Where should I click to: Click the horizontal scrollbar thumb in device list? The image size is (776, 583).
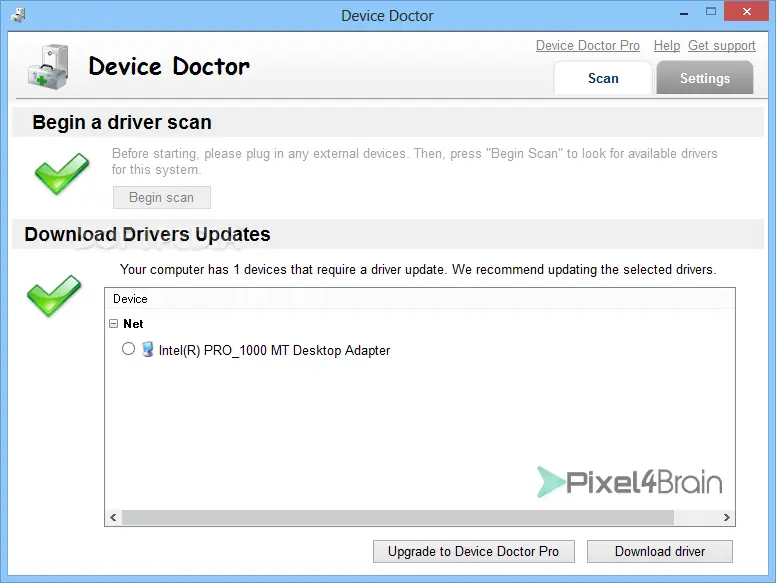[x=398, y=518]
